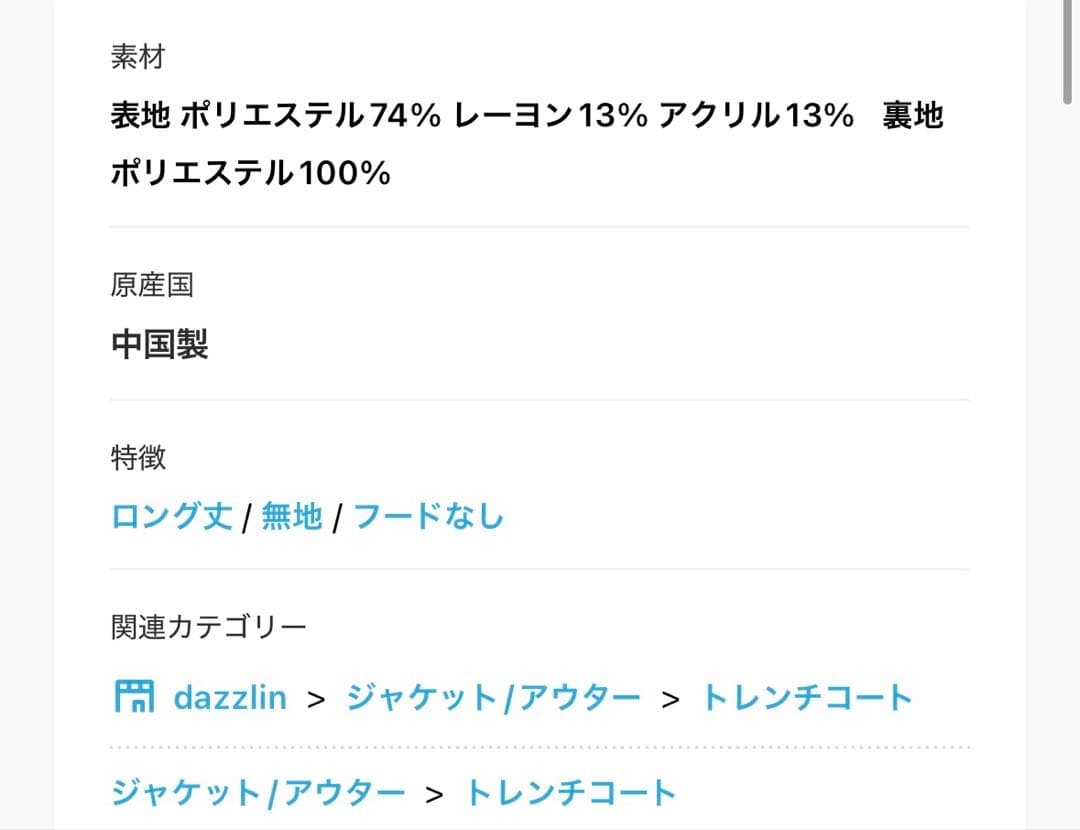Browse hoodless coats via フードなし tag
The image size is (1080, 830).
click(x=429, y=515)
